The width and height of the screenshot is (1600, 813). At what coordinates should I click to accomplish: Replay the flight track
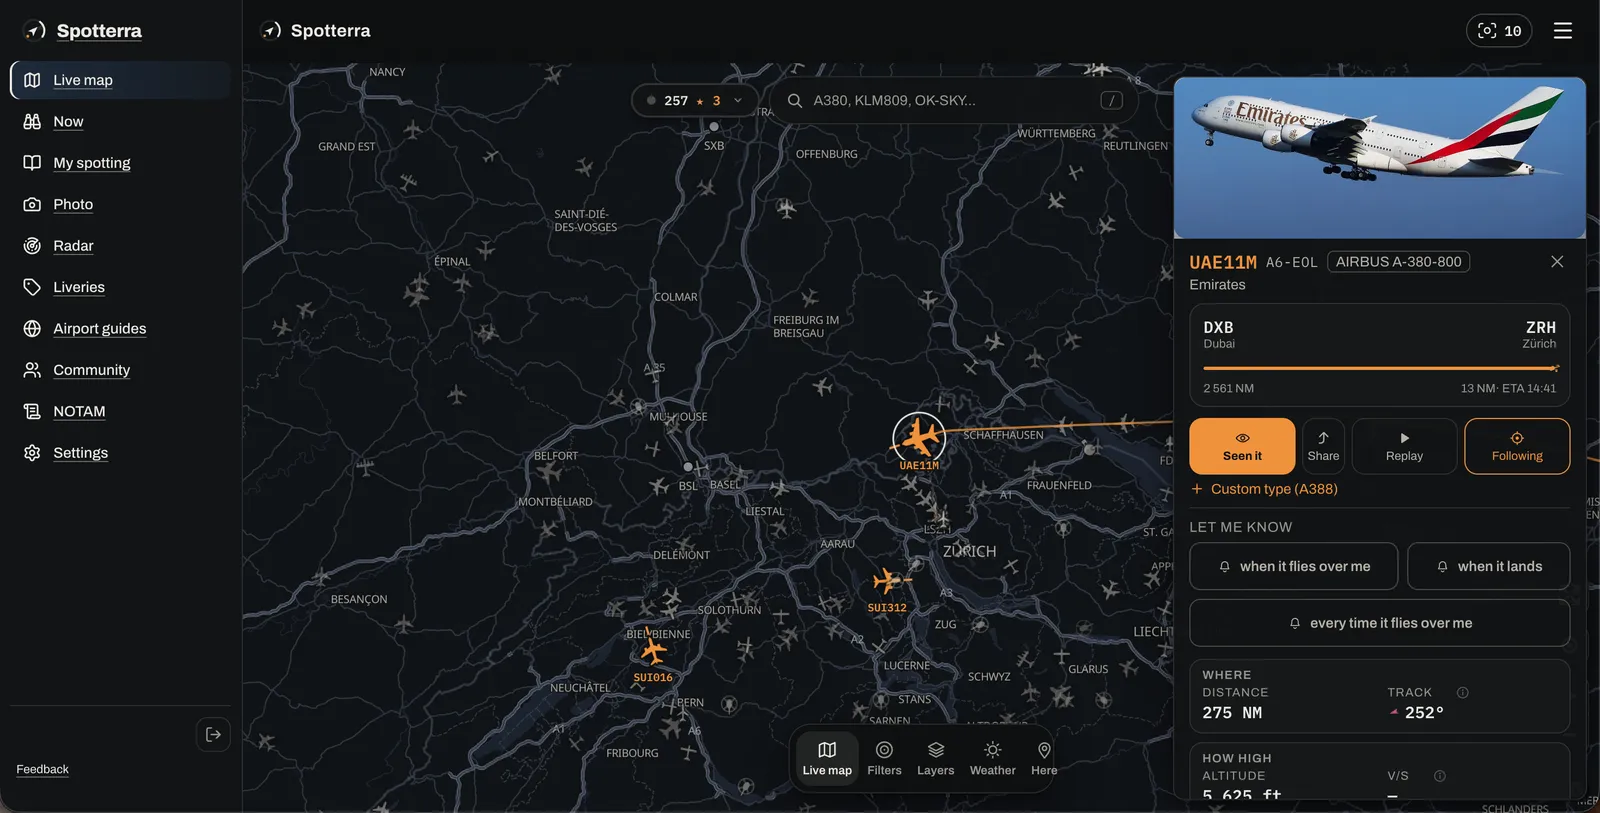(x=1404, y=446)
